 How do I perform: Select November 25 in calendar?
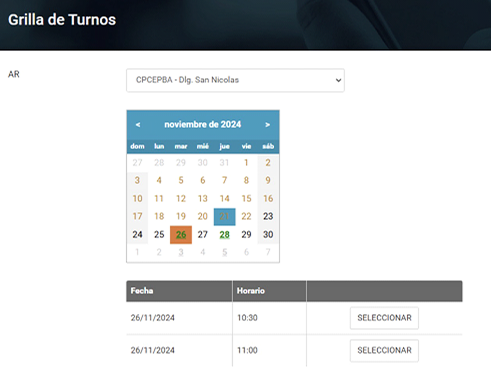point(159,235)
